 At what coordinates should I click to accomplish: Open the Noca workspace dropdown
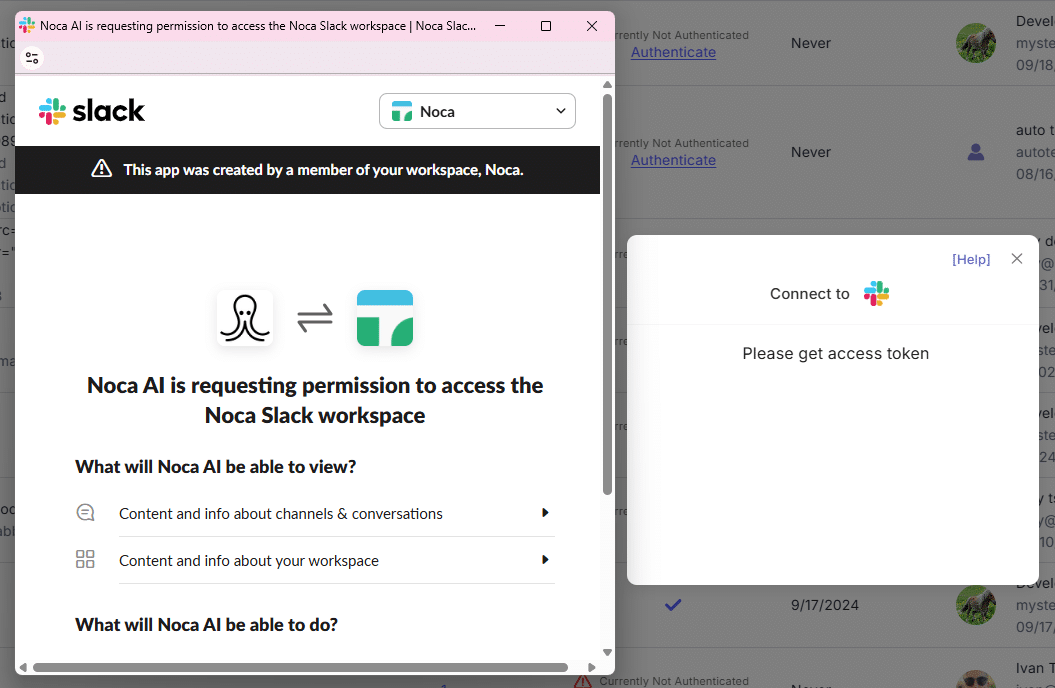pos(477,111)
